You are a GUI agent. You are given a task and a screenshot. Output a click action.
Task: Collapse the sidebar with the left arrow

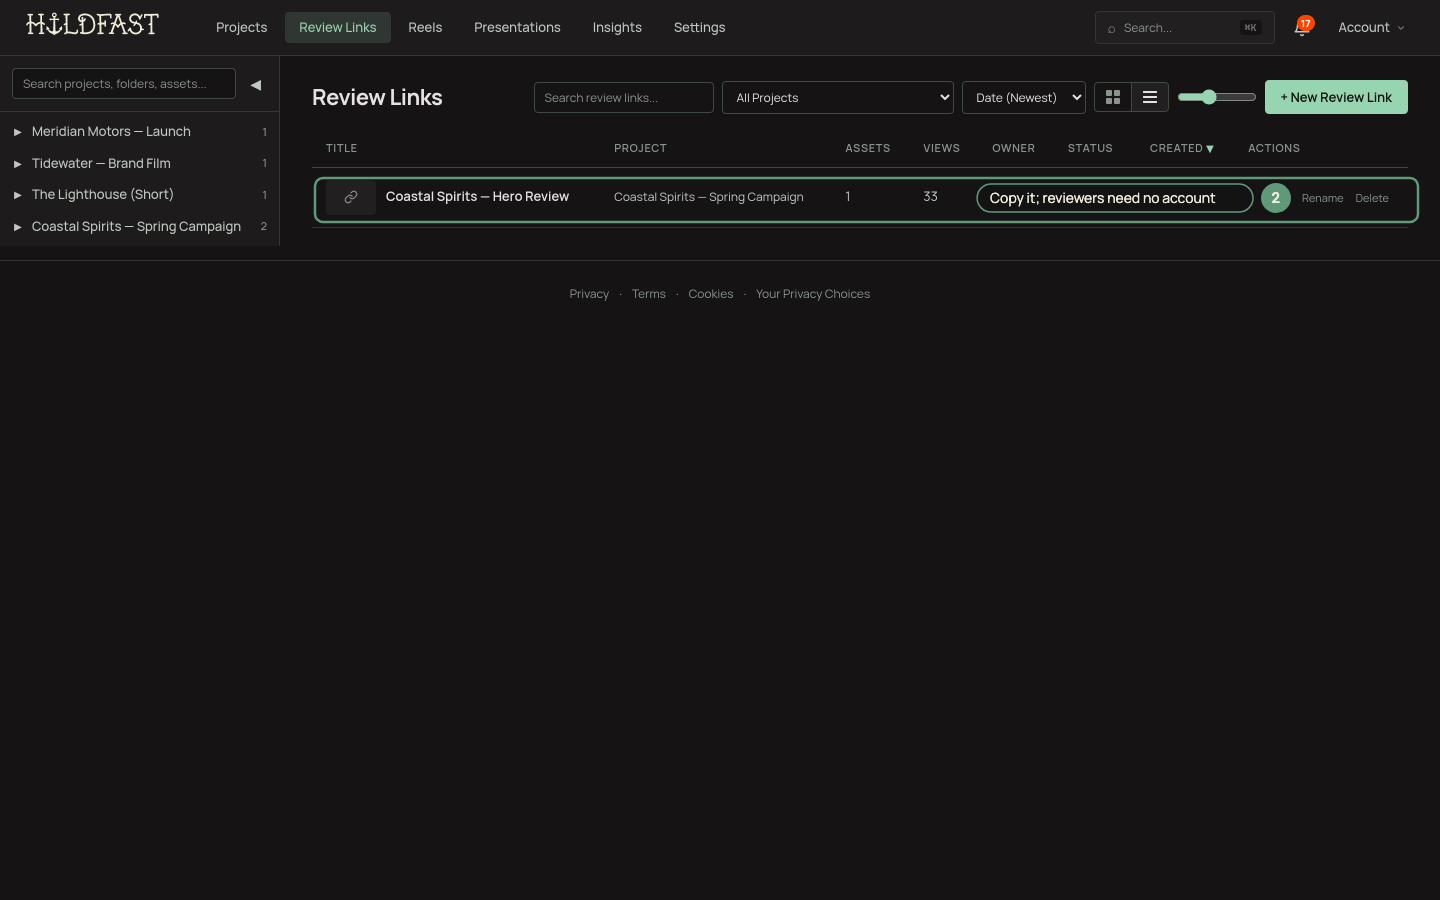[256, 85]
